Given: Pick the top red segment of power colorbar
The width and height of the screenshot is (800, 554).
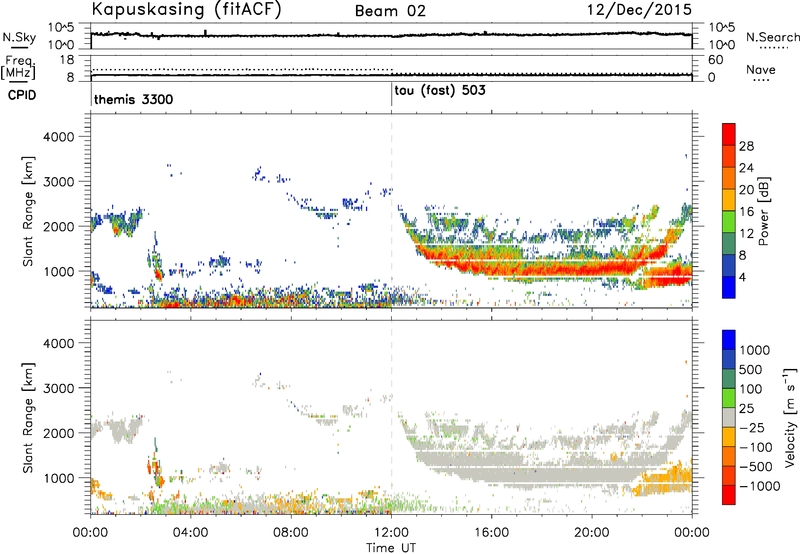Looking at the screenshot, I should tap(729, 134).
